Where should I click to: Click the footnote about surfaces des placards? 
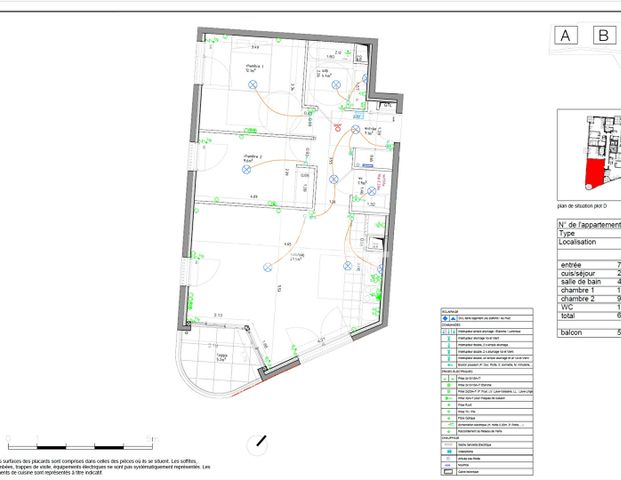(x=105, y=467)
